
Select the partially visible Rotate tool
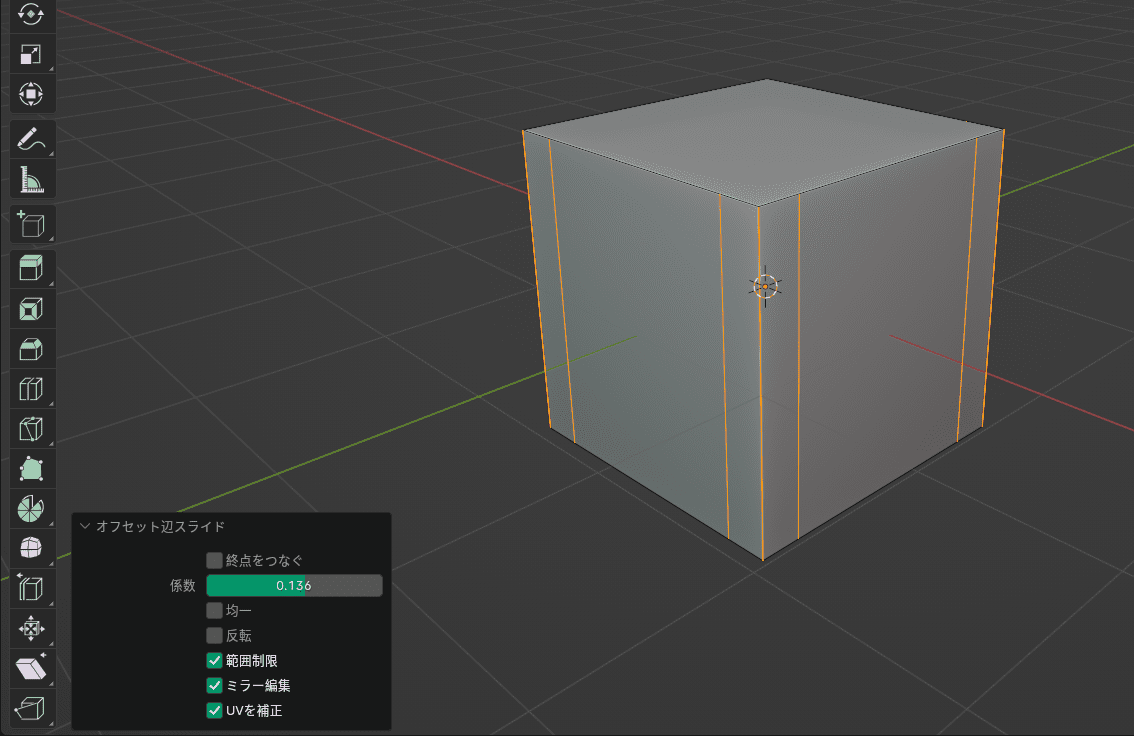click(31, 14)
